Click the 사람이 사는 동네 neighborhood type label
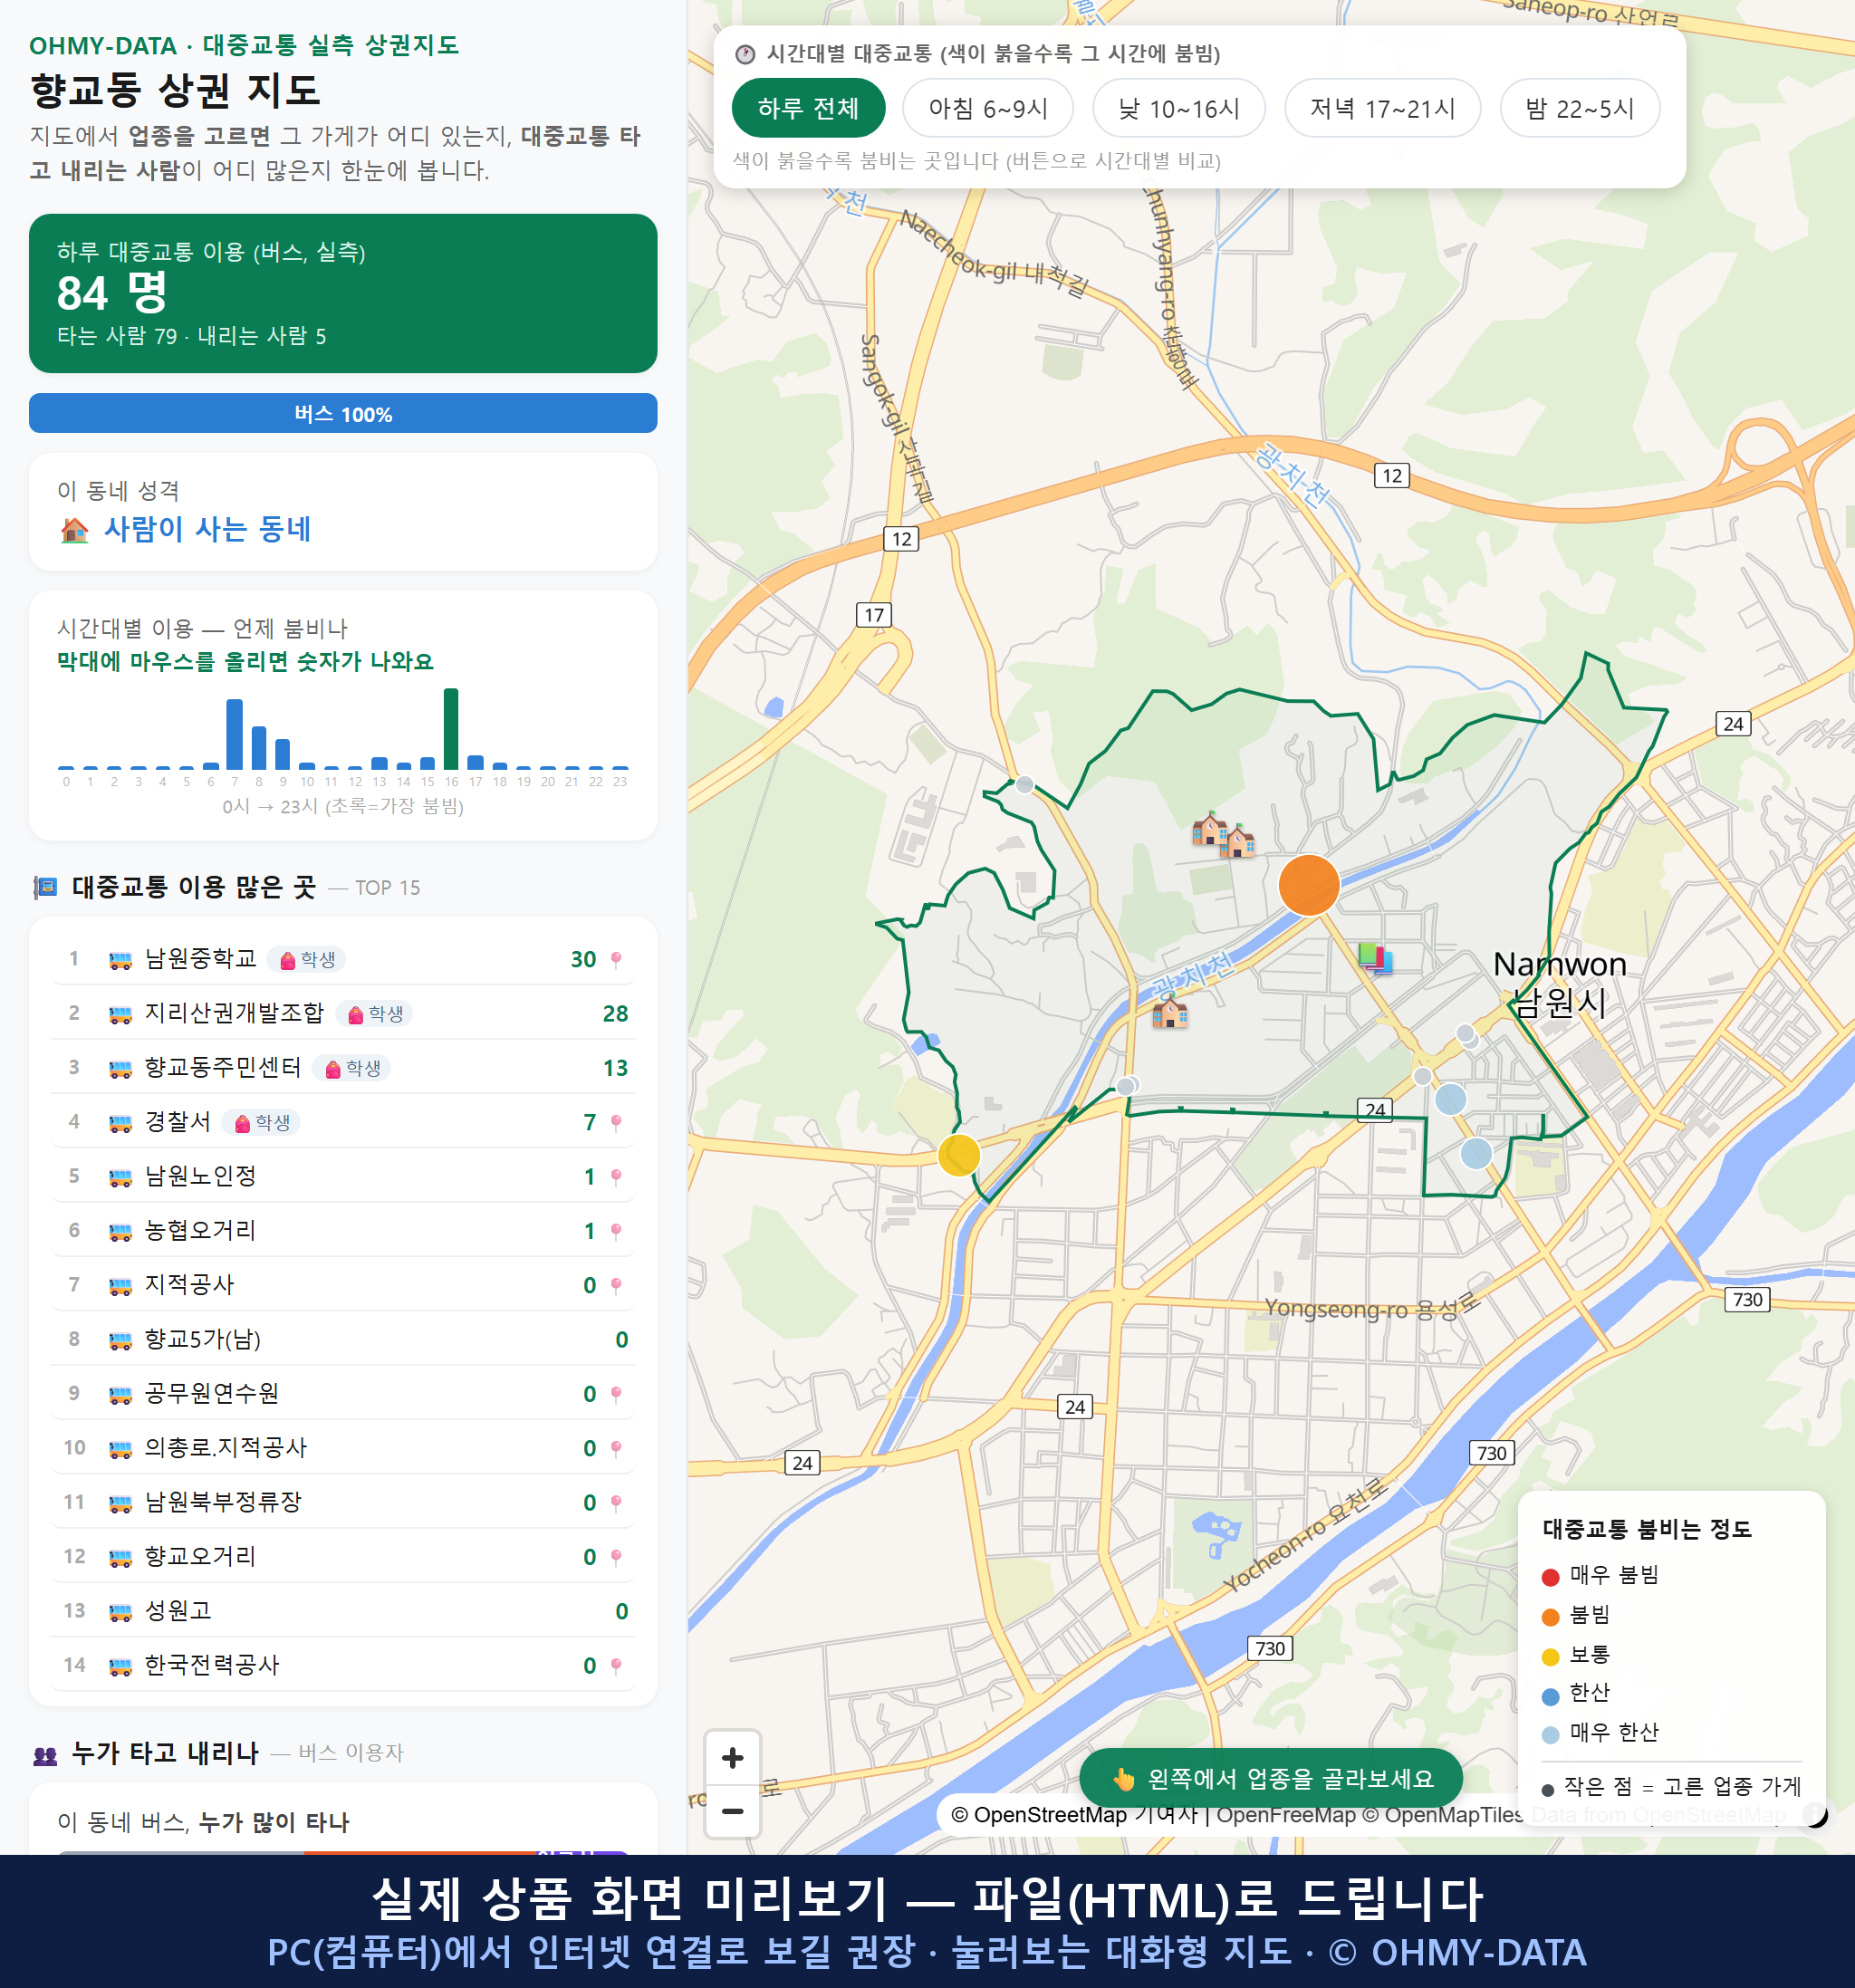The height and width of the screenshot is (1988, 1855). 208,529
